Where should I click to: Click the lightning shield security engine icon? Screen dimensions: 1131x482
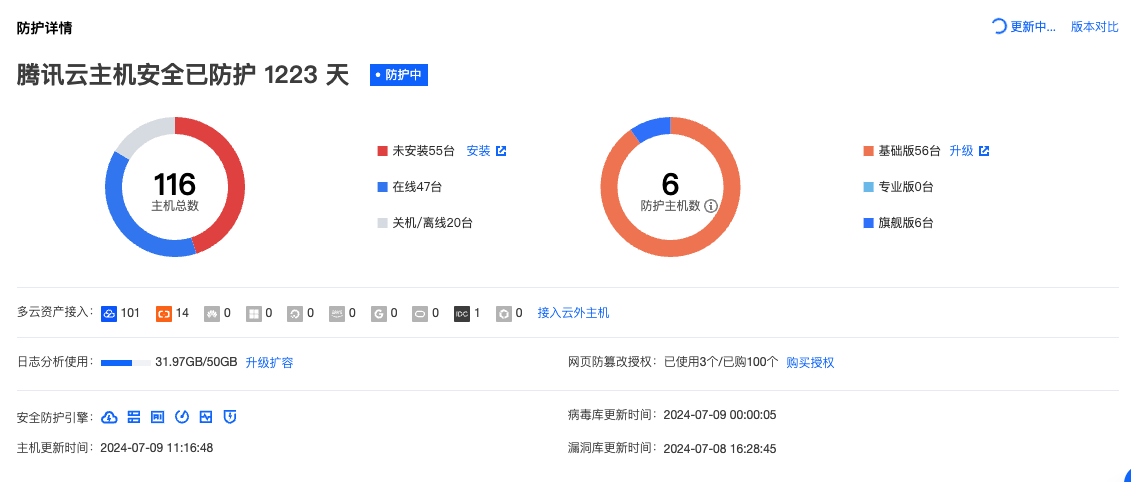click(230, 416)
